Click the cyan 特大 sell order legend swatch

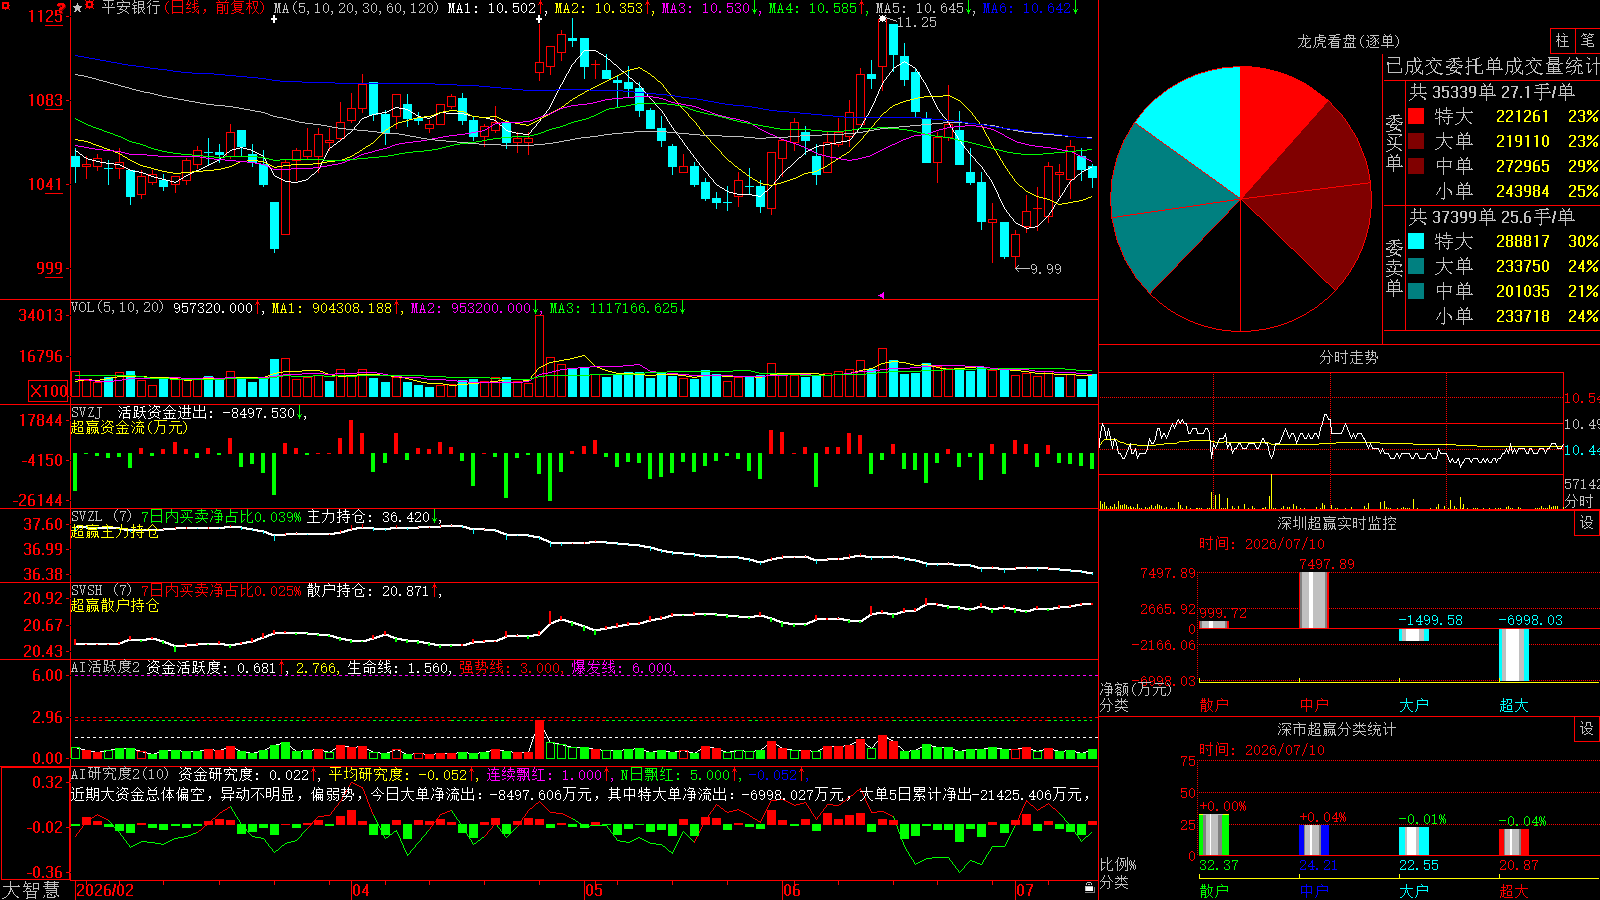pyautogui.click(x=1416, y=241)
